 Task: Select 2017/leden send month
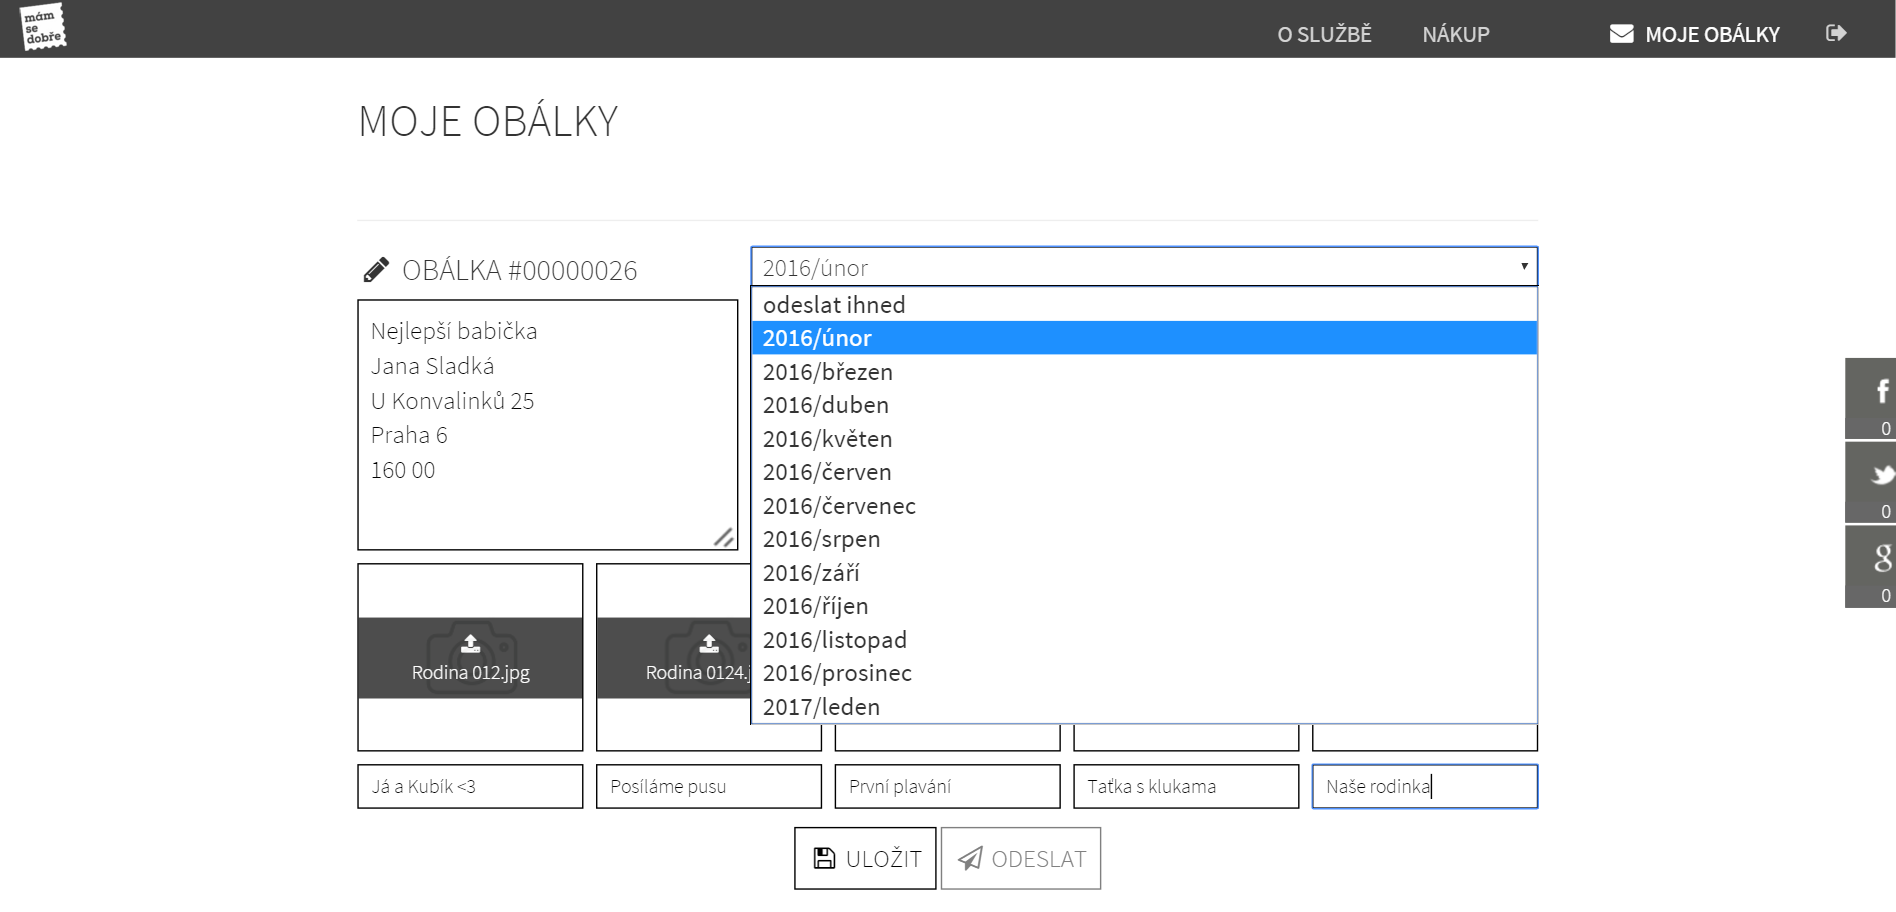[x=821, y=707]
